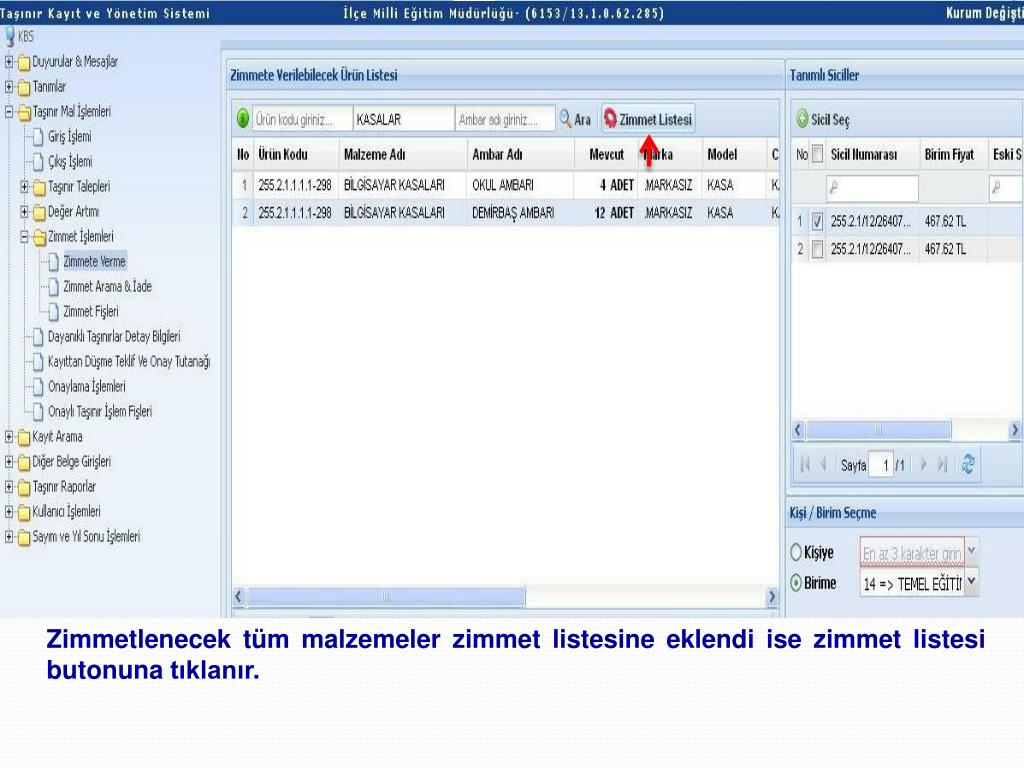Expand Taşınır Talepleri tree node
Screen dimensions: 1024x768
click(24, 187)
